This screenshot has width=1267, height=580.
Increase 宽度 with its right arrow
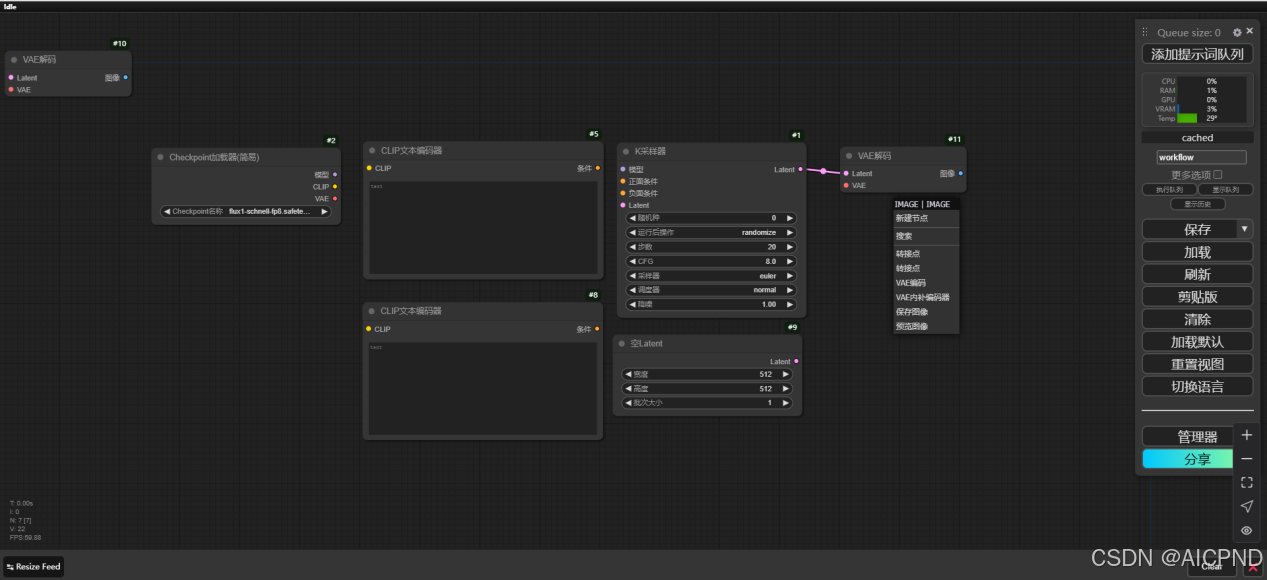point(785,374)
